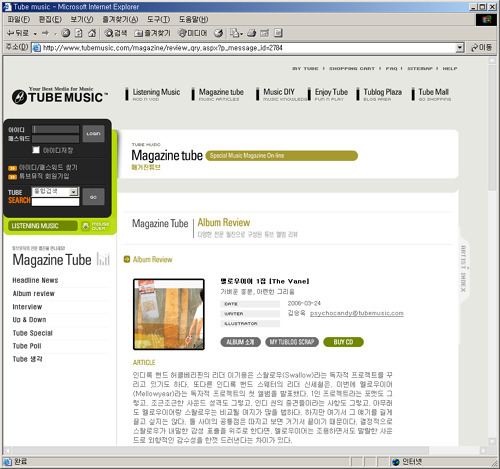Open Headline News in sidebar
Image resolution: width=500 pixels, height=469 pixels.
pyautogui.click(x=35, y=280)
